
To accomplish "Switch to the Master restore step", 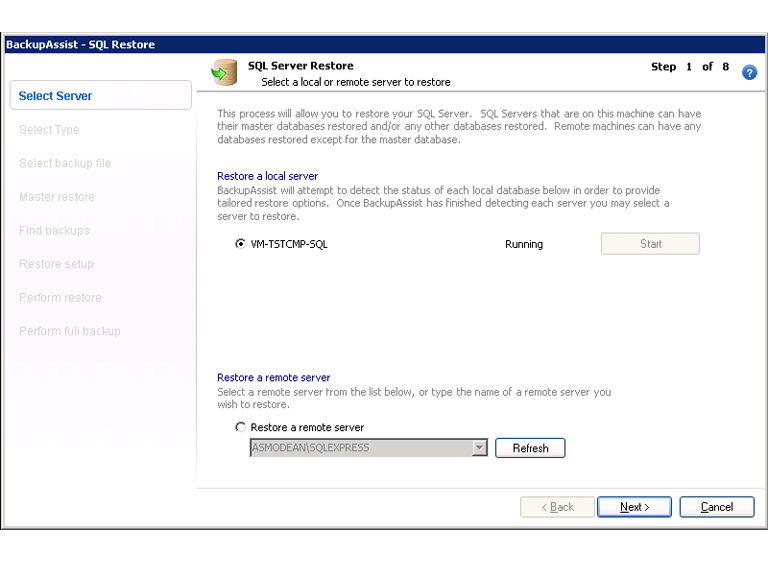I will (x=57, y=197).
